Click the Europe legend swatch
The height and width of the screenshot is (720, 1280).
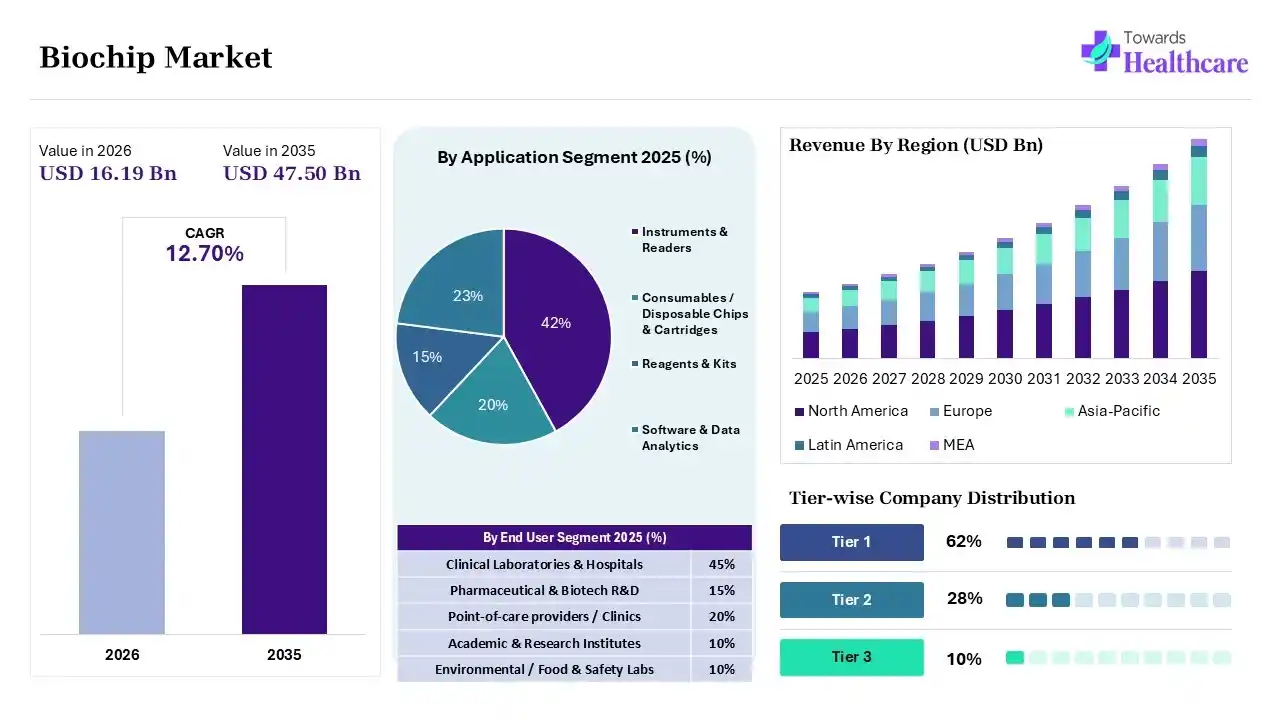coord(934,412)
